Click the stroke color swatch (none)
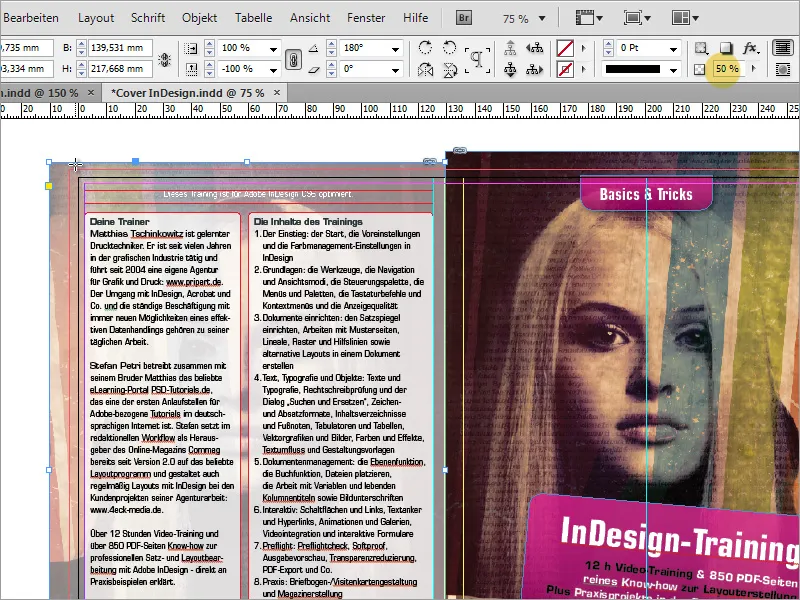800x600 pixels. point(565,69)
